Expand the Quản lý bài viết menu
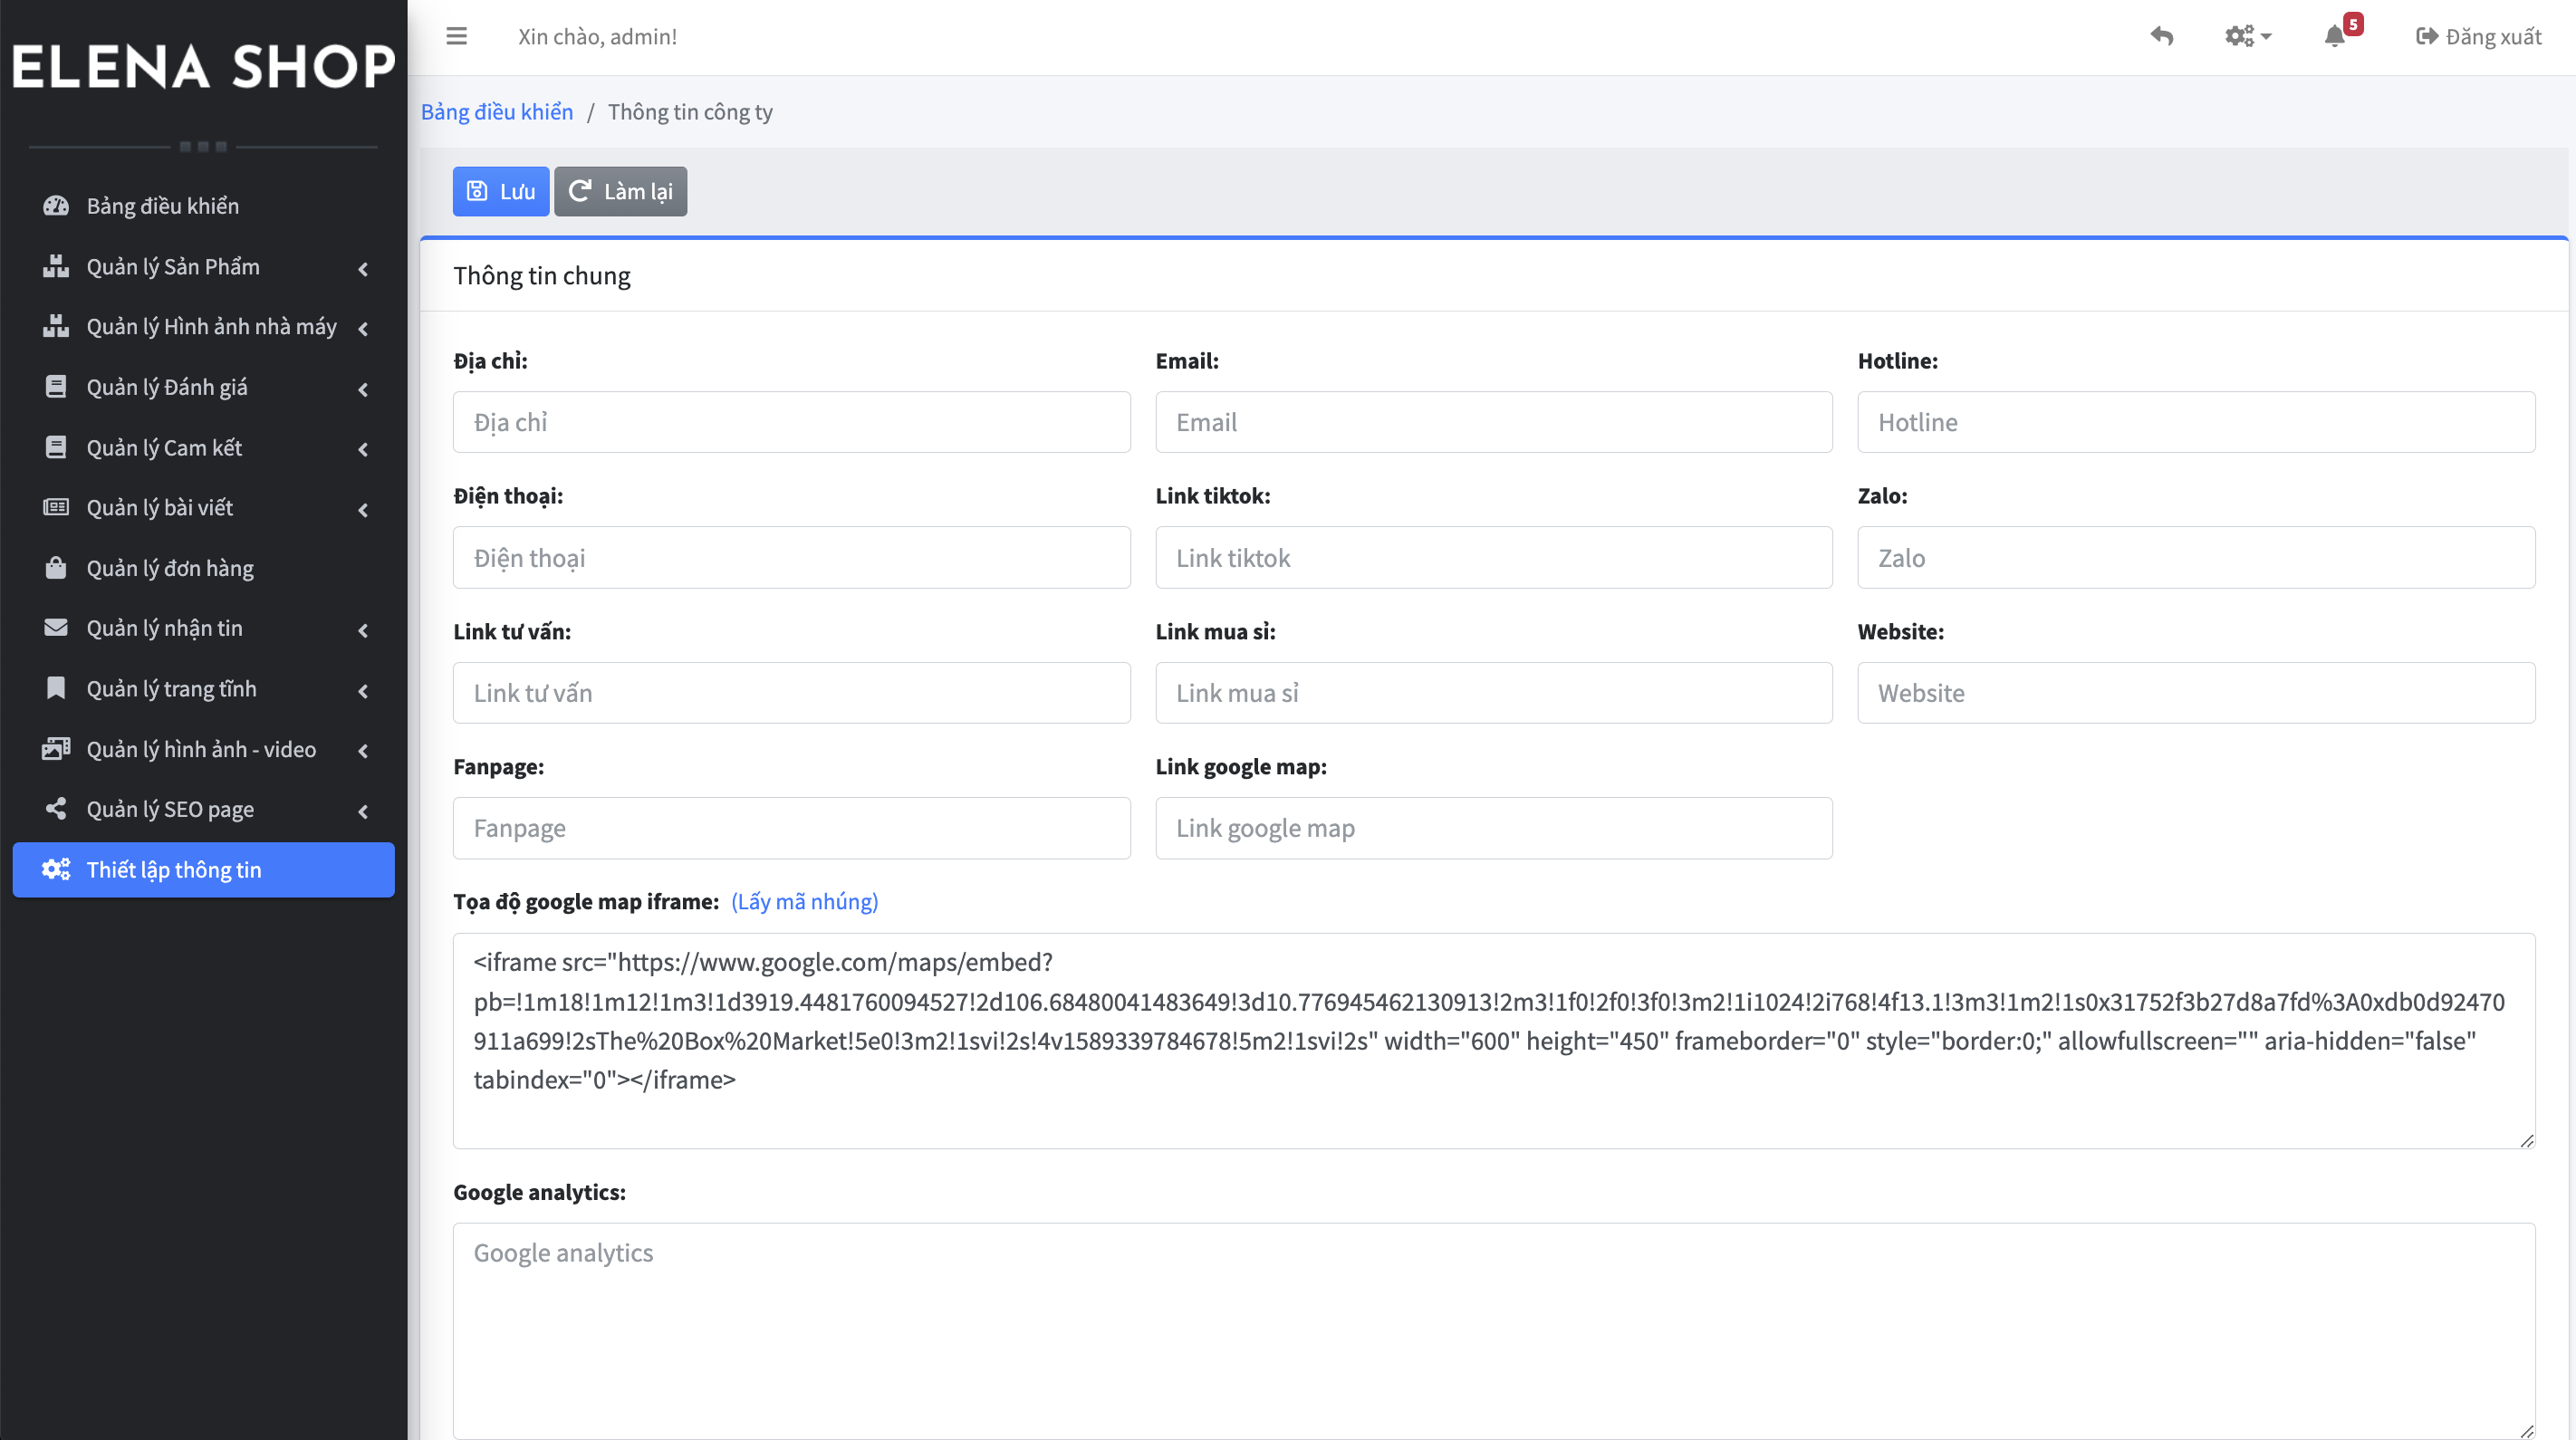This screenshot has height=1440, width=2576. [x=160, y=508]
